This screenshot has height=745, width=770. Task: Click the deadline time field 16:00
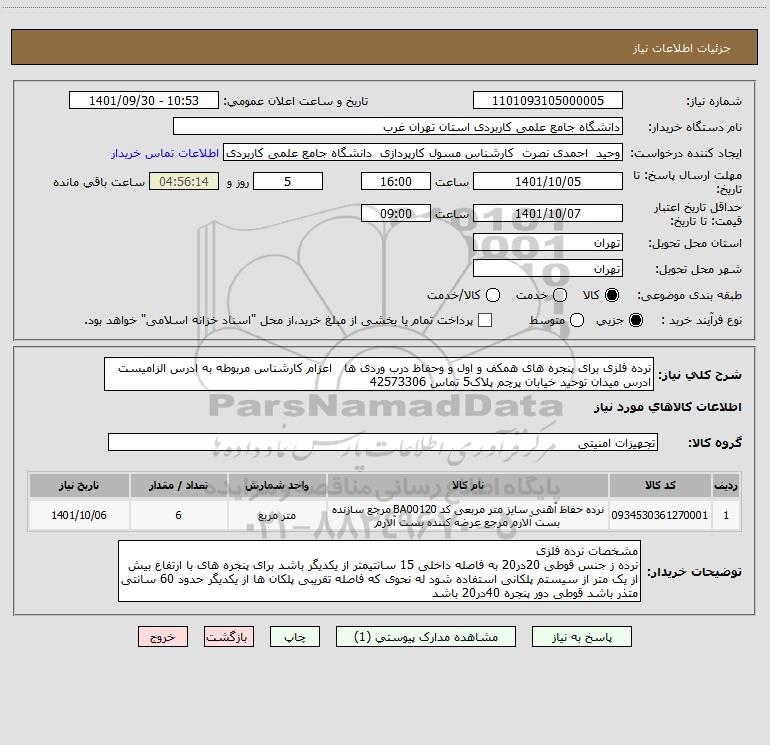396,181
